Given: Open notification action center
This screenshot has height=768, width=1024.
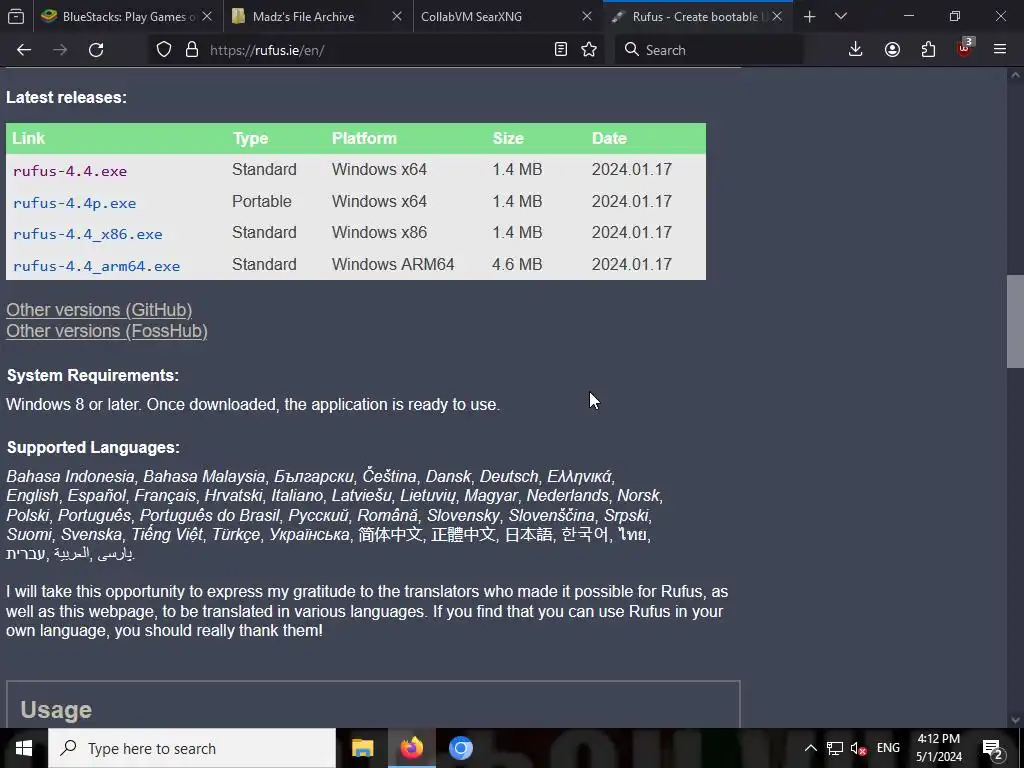Looking at the screenshot, I should tap(993, 748).
